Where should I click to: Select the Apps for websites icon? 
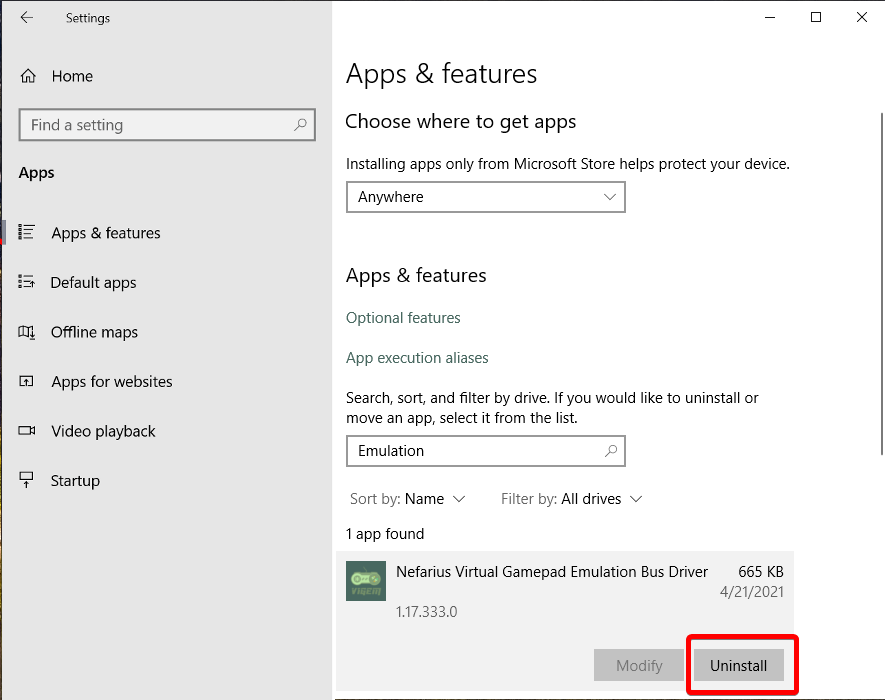(26, 381)
